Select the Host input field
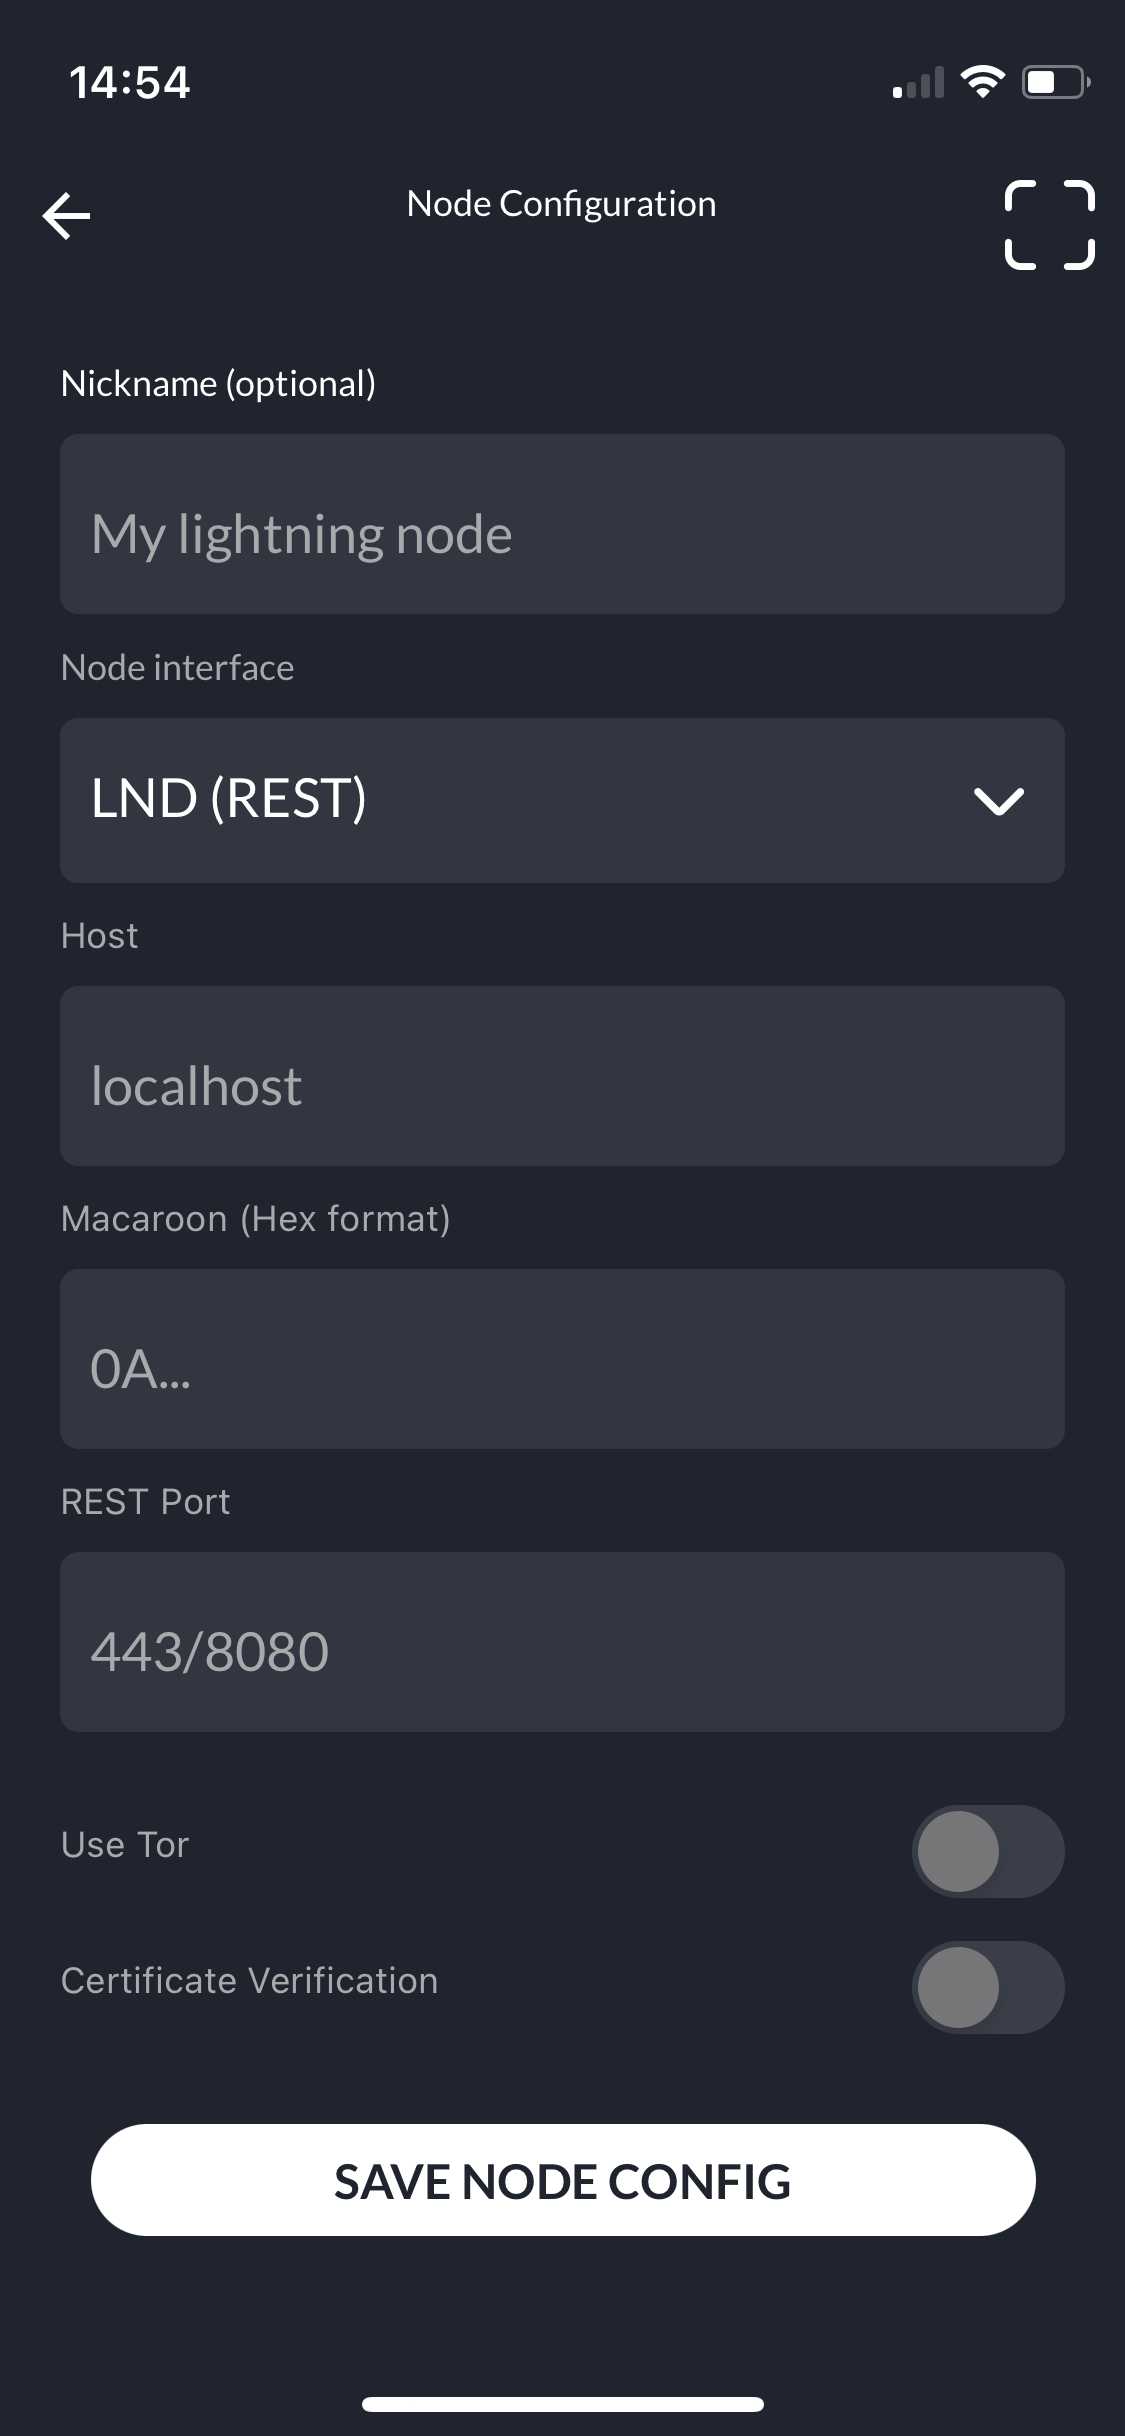Screen dimensions: 1125x2436 pyautogui.click(x=562, y=1076)
